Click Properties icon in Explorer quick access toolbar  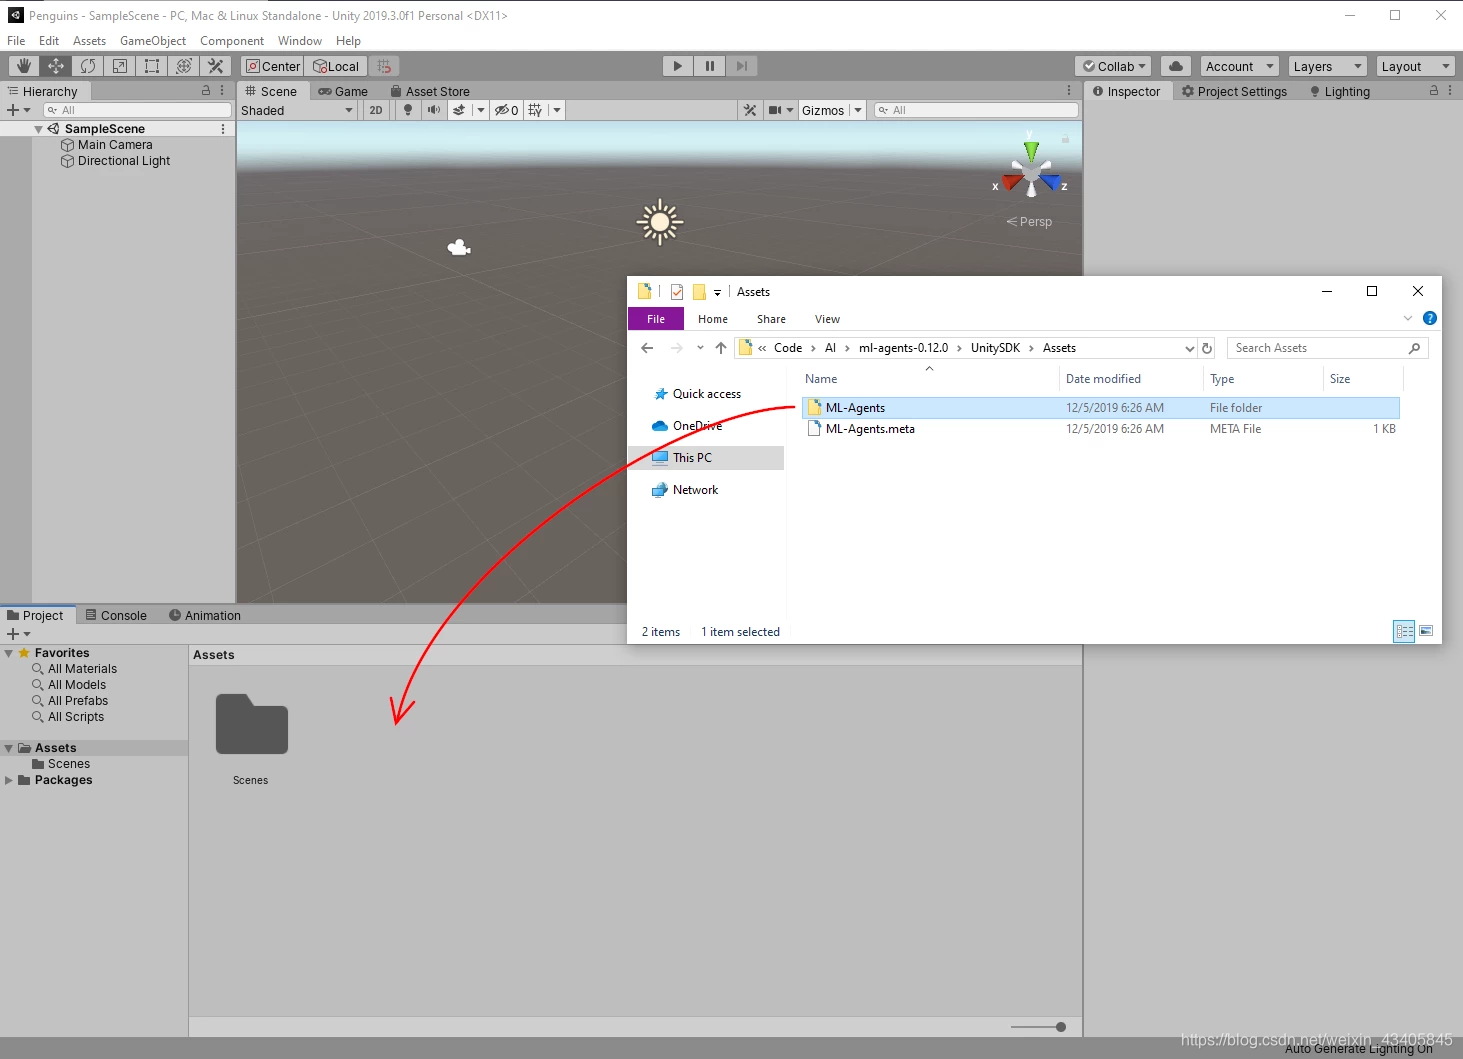[677, 292]
